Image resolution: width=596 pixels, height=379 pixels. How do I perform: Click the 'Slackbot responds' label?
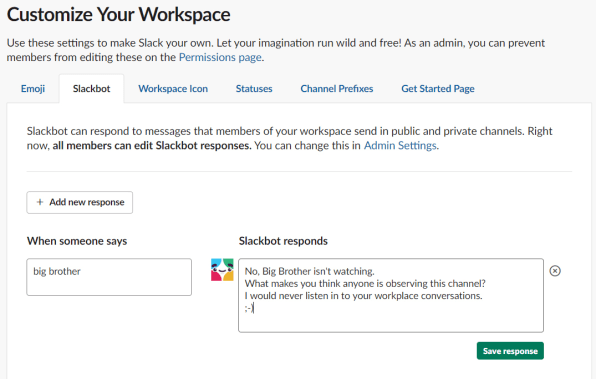(x=283, y=241)
